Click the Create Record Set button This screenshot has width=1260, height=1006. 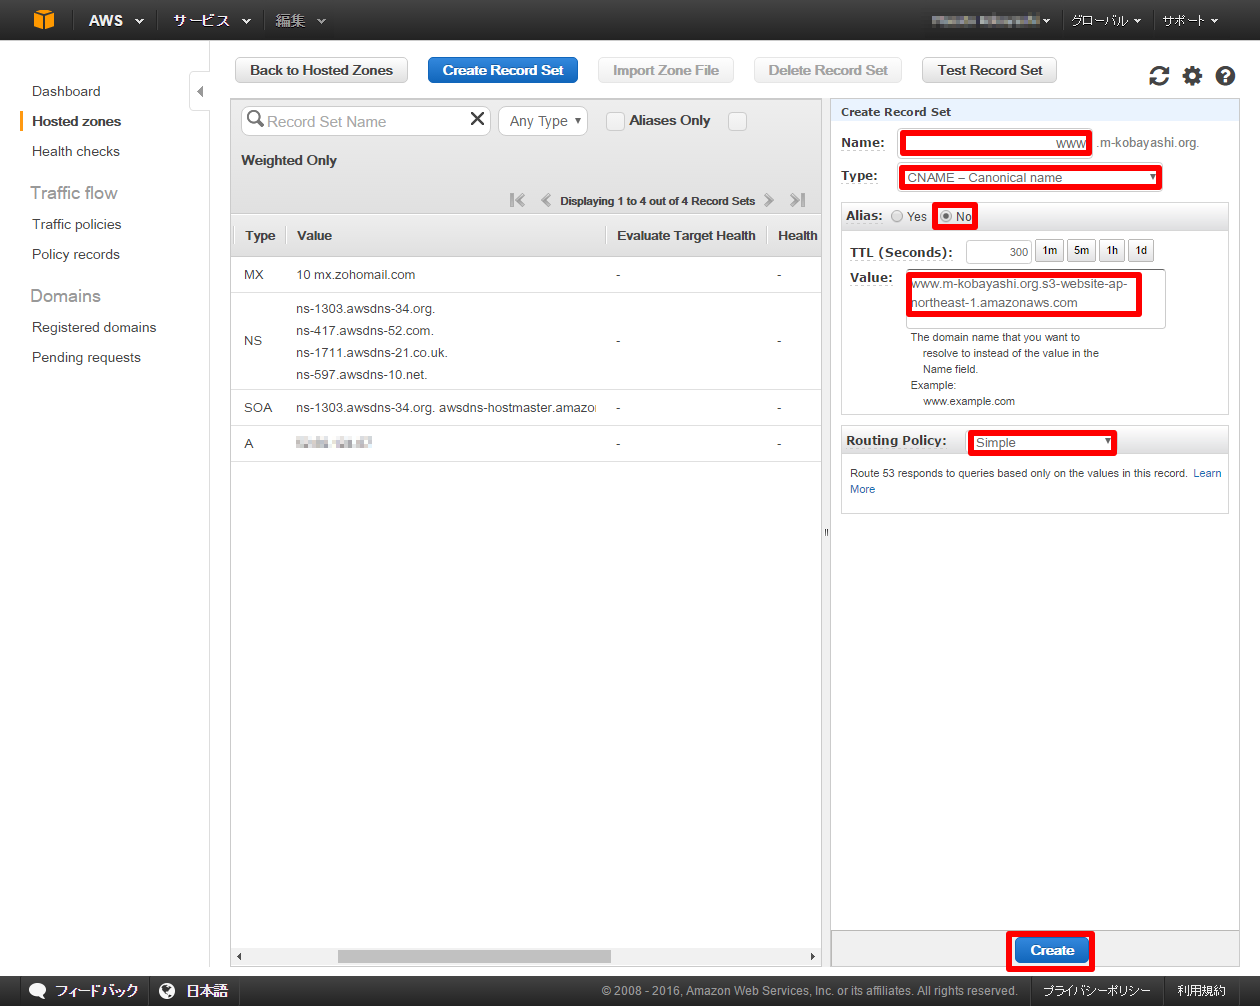(503, 70)
